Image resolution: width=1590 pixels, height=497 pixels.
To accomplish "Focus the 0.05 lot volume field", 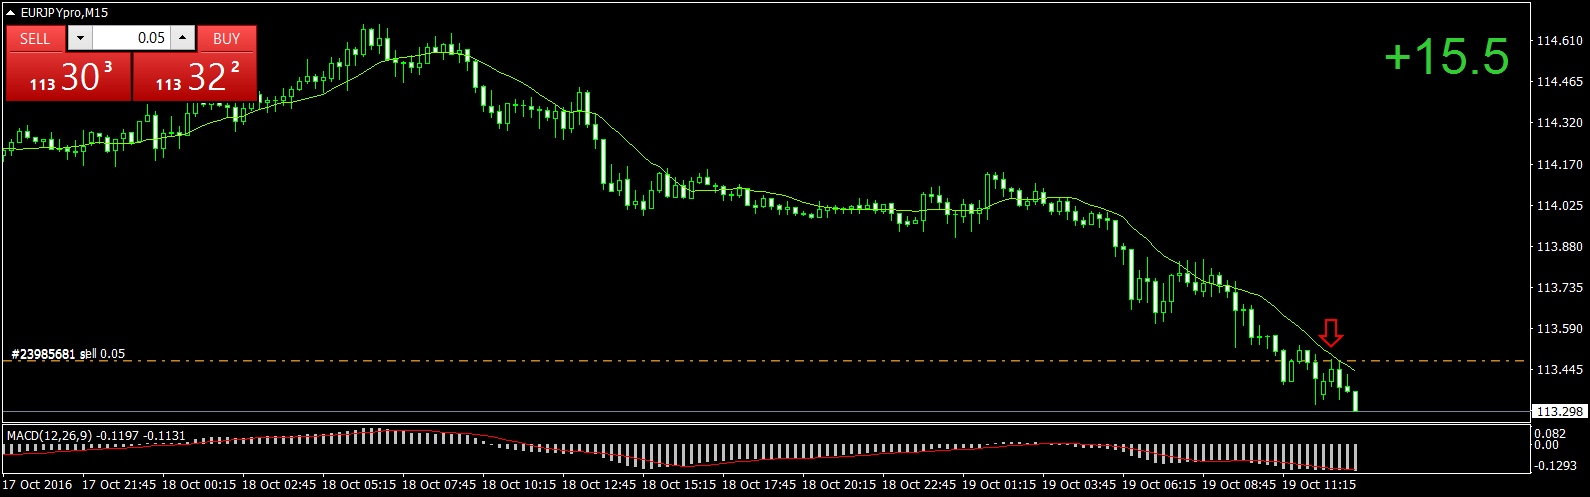I will coord(131,38).
